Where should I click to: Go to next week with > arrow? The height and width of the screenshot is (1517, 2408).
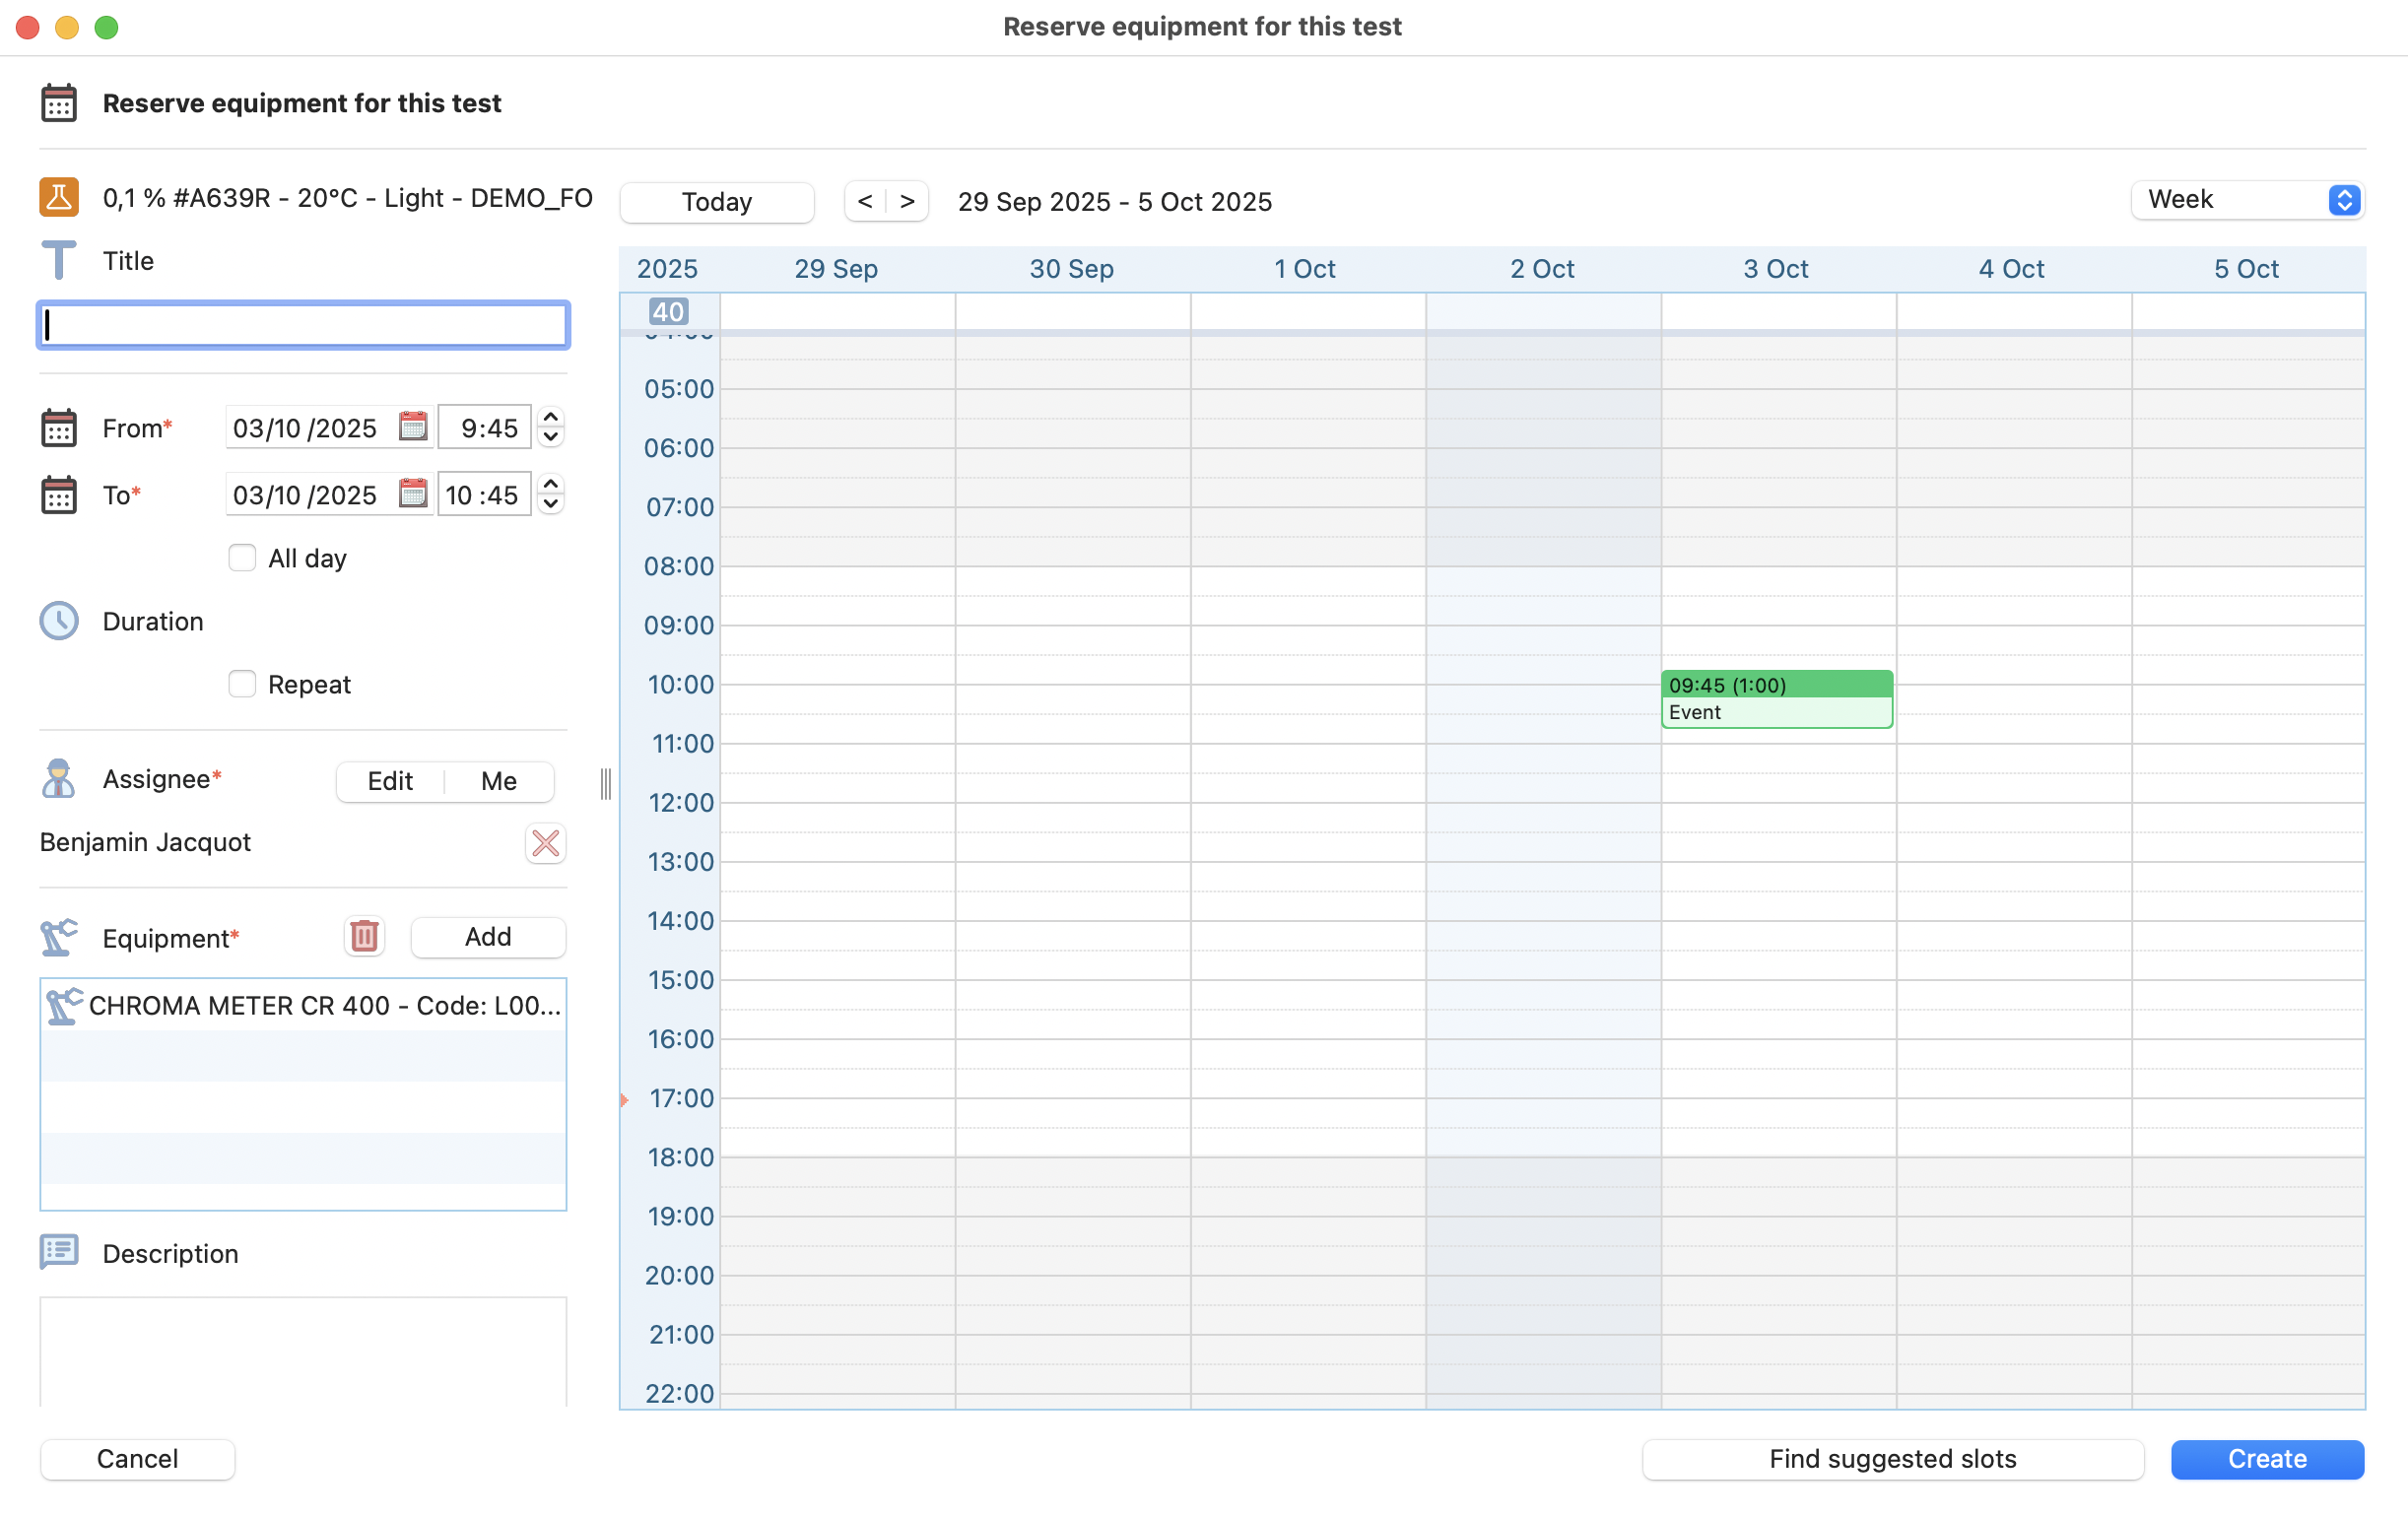907,201
